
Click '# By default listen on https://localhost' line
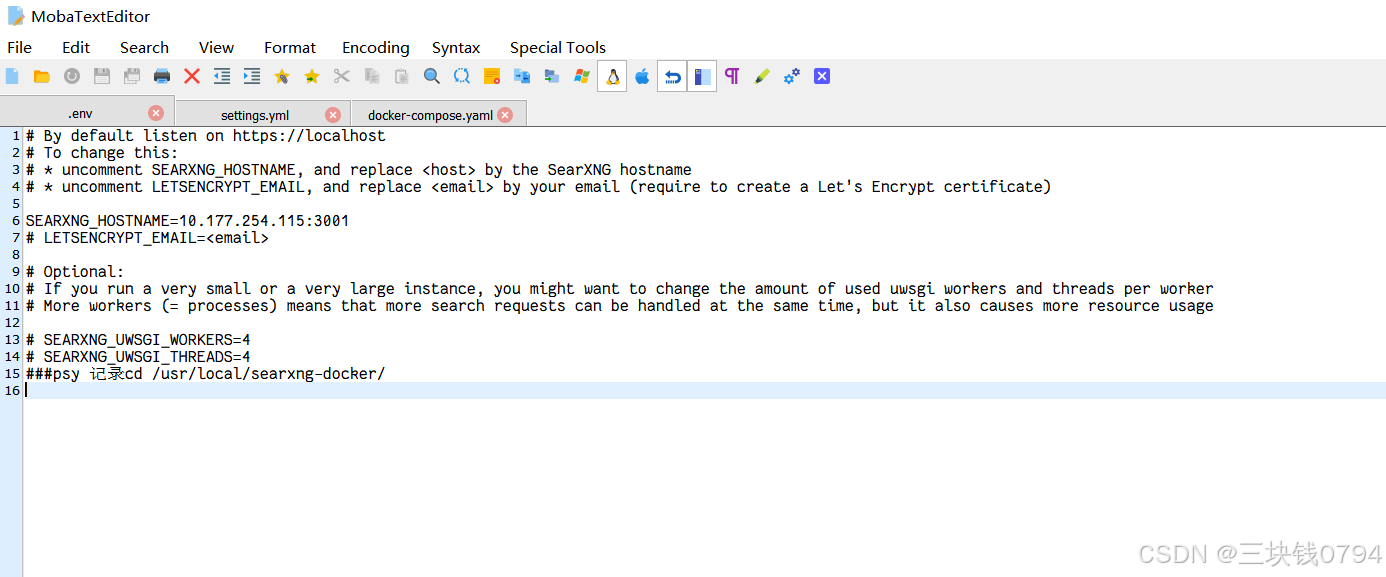point(205,135)
